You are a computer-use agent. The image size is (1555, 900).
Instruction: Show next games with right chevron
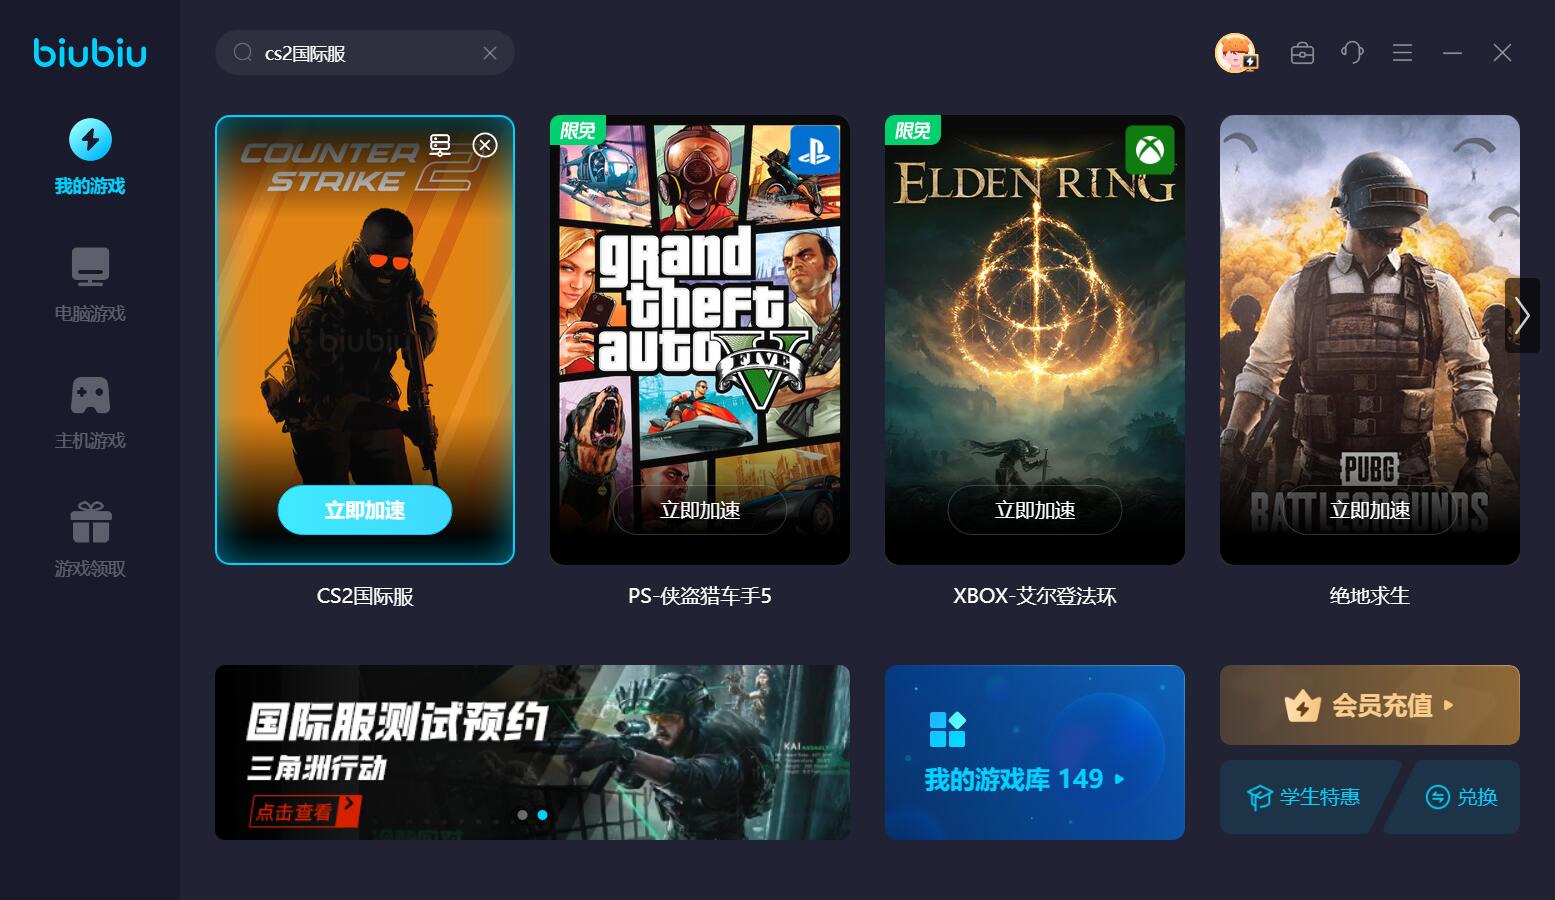pos(1522,315)
